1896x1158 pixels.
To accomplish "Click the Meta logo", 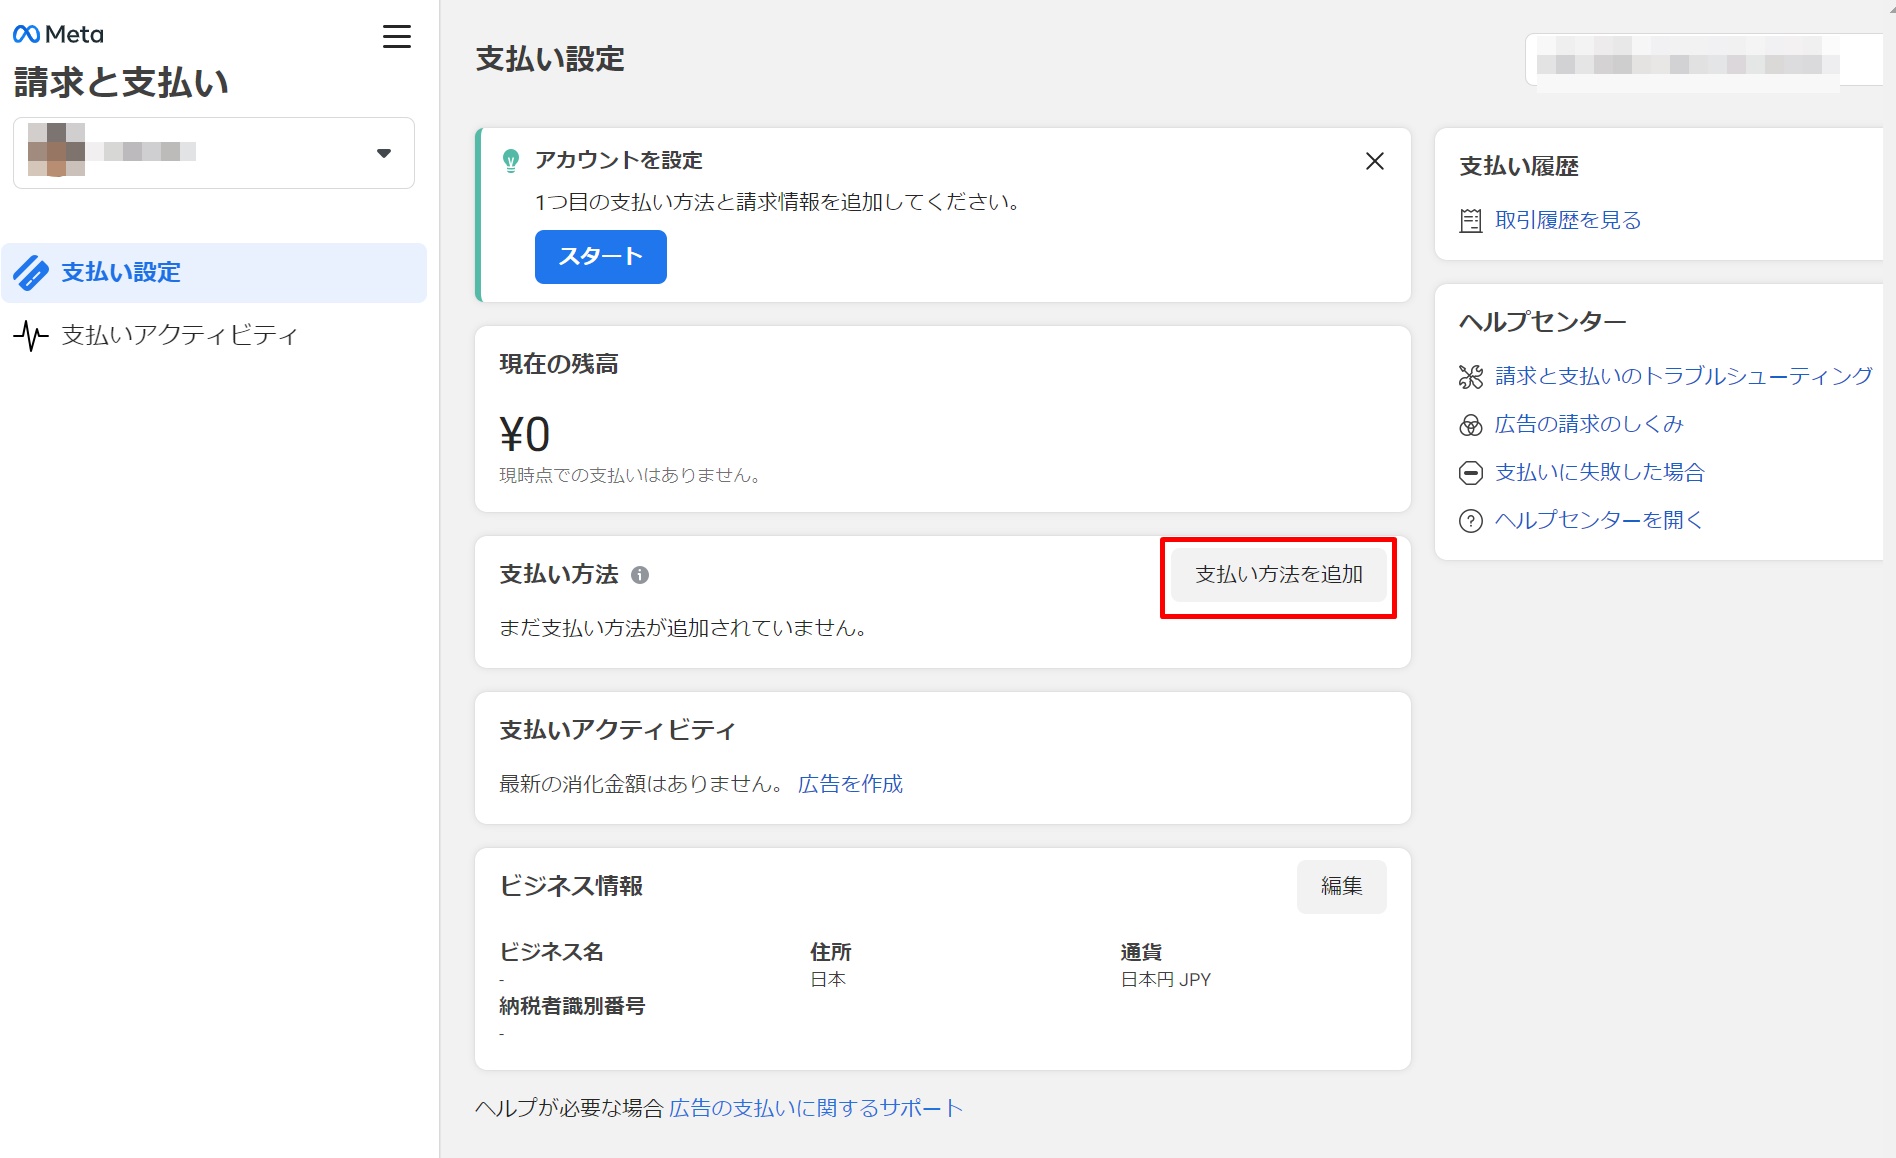I will point(58,34).
